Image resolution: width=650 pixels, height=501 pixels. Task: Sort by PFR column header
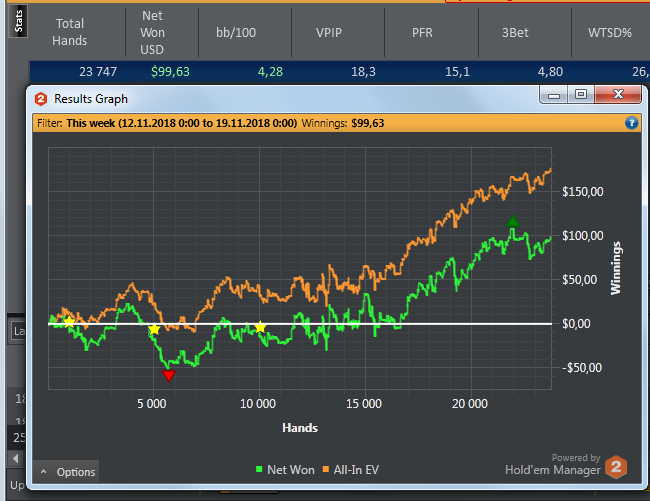click(422, 32)
